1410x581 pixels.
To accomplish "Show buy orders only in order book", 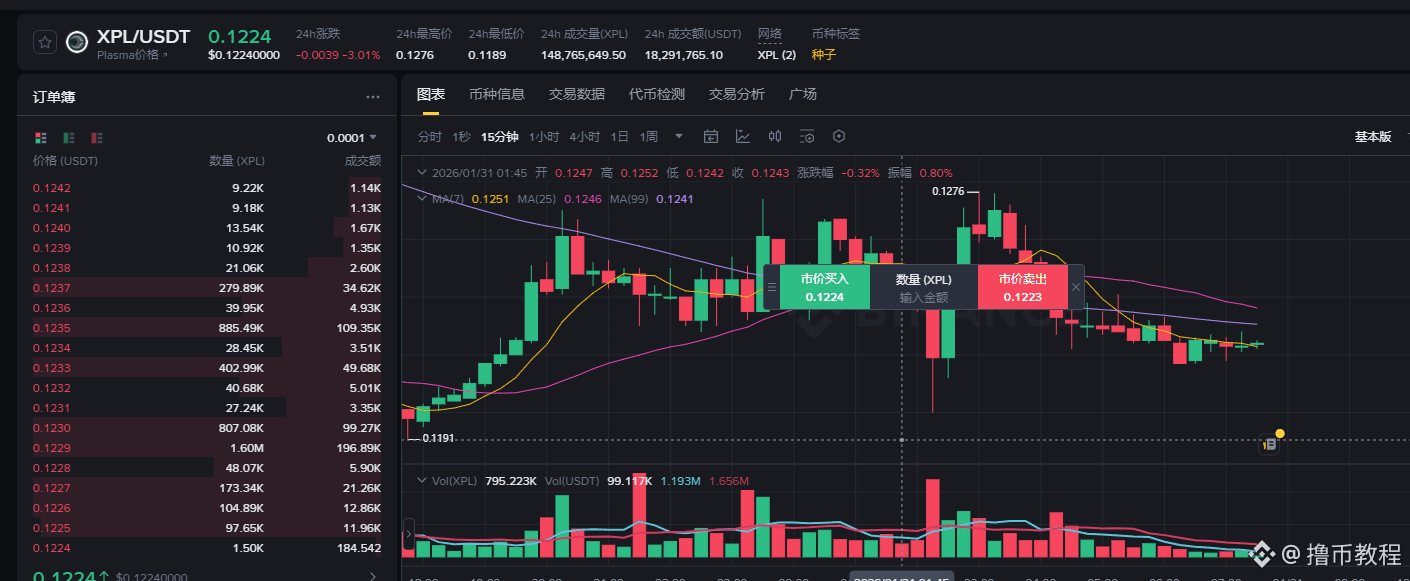I will [x=69, y=137].
